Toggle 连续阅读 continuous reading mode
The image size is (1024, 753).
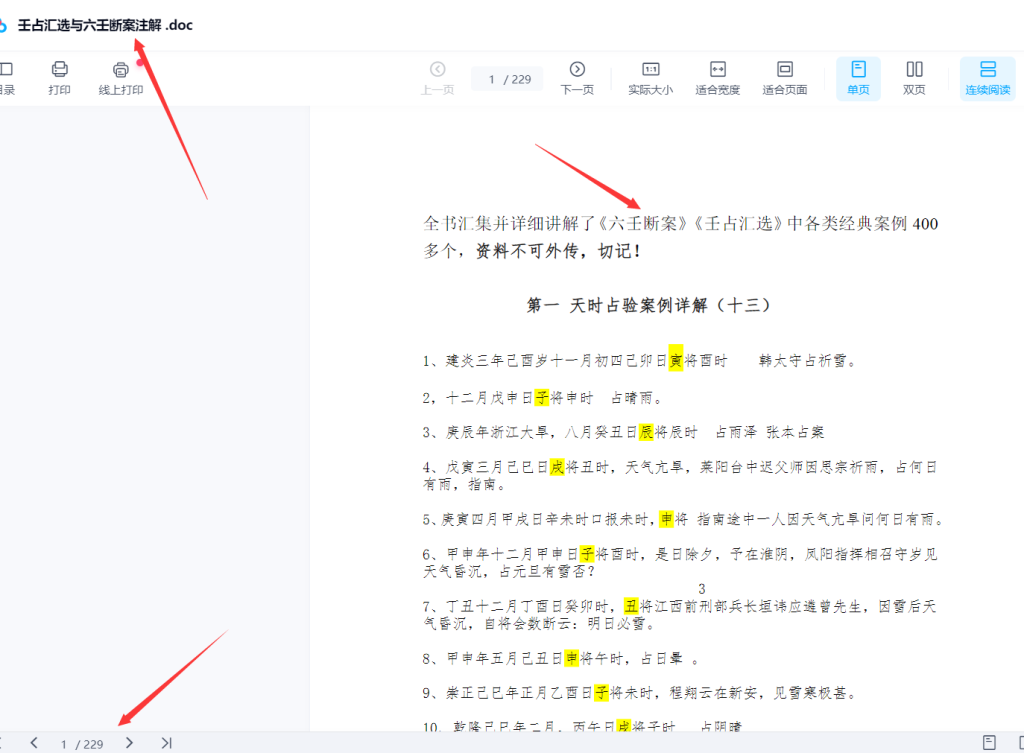pos(988,78)
